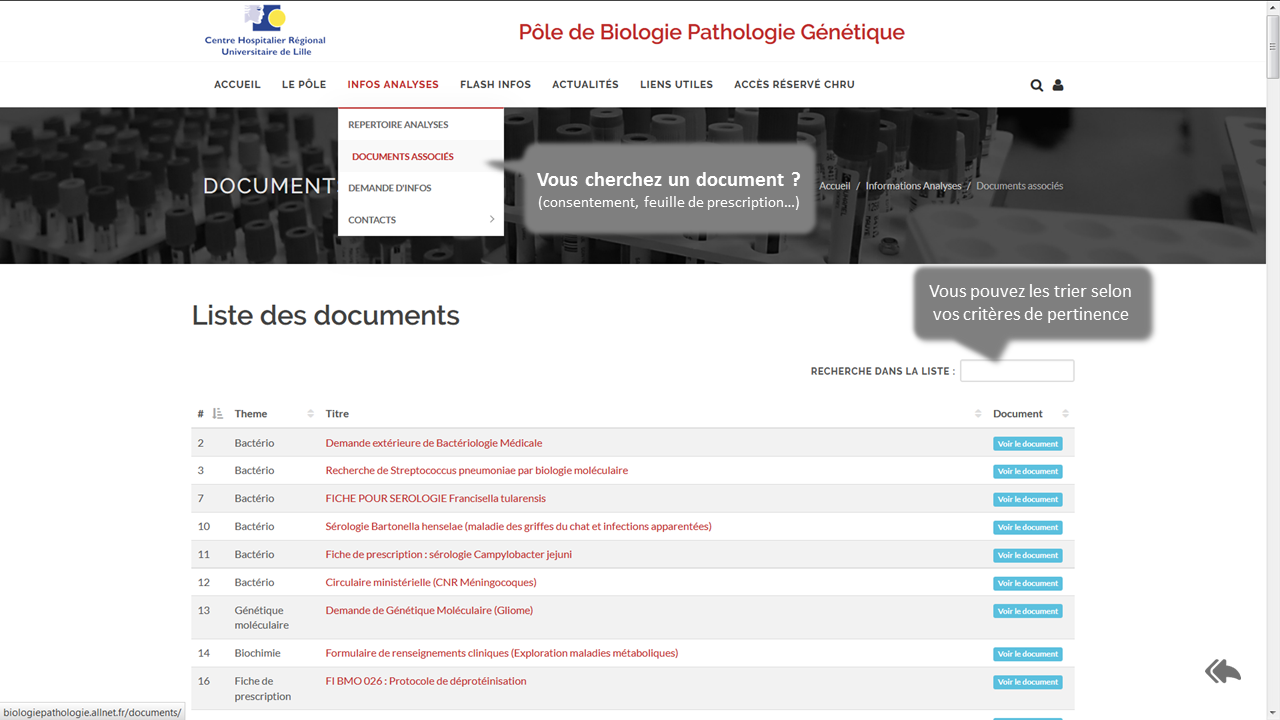Open the Le Pôle menu
The height and width of the screenshot is (720, 1280).
point(304,85)
